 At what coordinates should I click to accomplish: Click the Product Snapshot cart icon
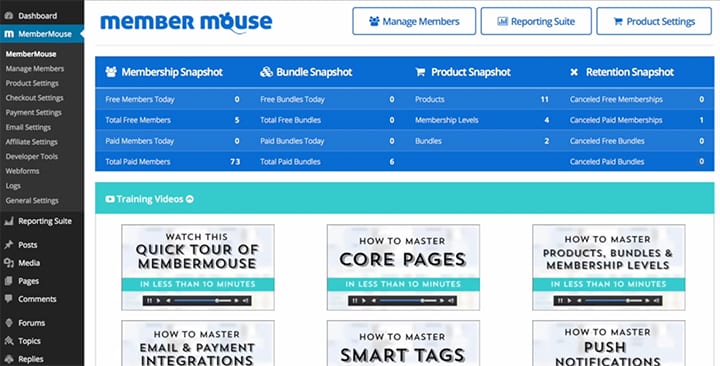click(x=420, y=72)
